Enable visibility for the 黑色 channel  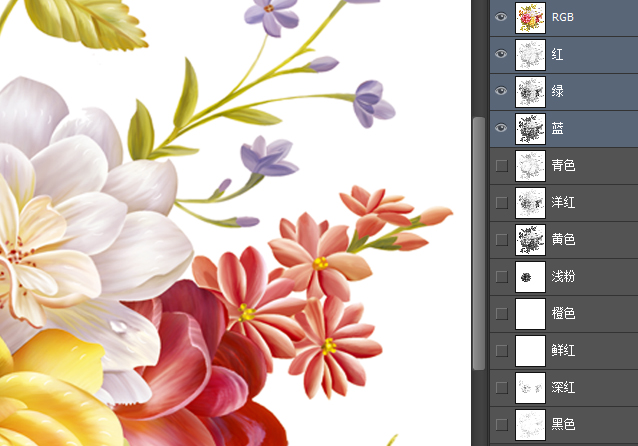(502, 425)
